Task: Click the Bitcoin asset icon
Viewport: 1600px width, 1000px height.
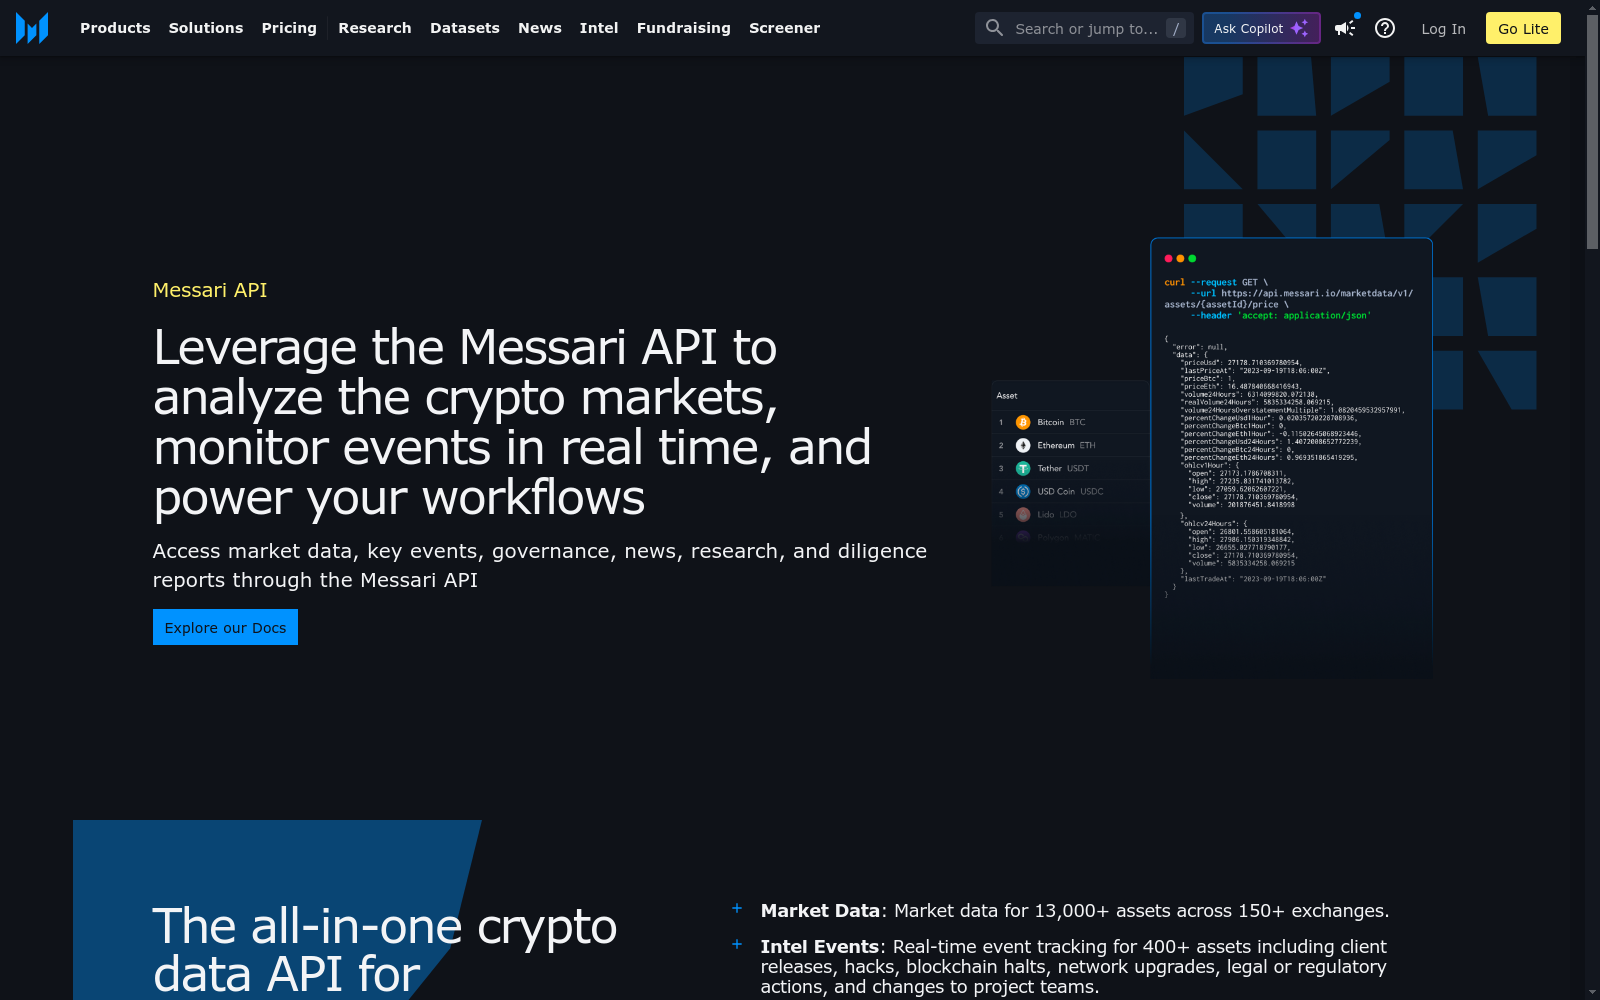Action: click(1023, 422)
